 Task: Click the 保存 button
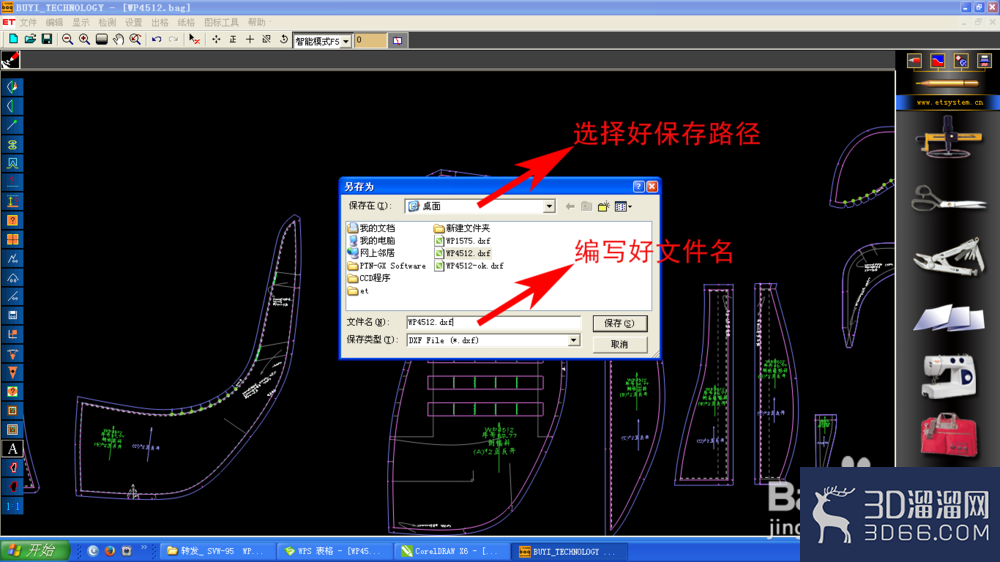[619, 323]
